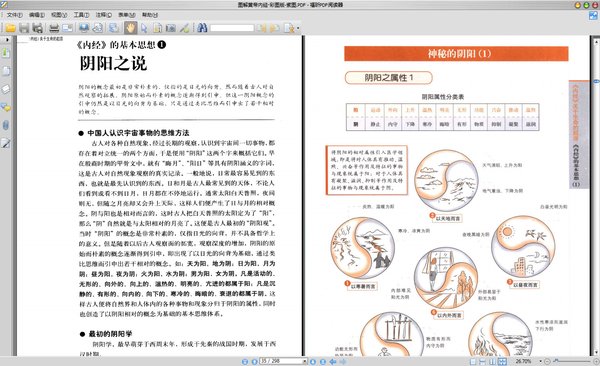Open the 表单 (Forms) menu
Image resolution: width=600 pixels, height=366 pixels.
pyautogui.click(x=127, y=15)
